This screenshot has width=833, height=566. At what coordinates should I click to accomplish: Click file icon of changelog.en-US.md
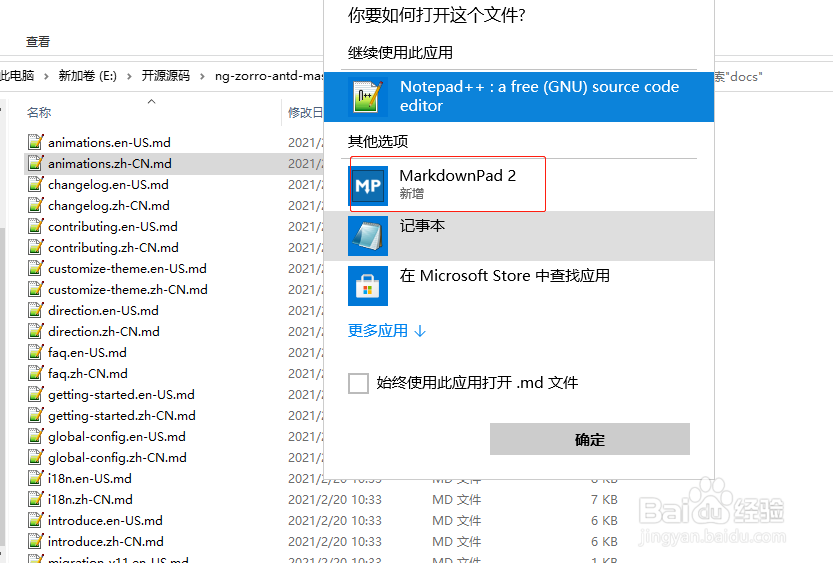click(36, 184)
